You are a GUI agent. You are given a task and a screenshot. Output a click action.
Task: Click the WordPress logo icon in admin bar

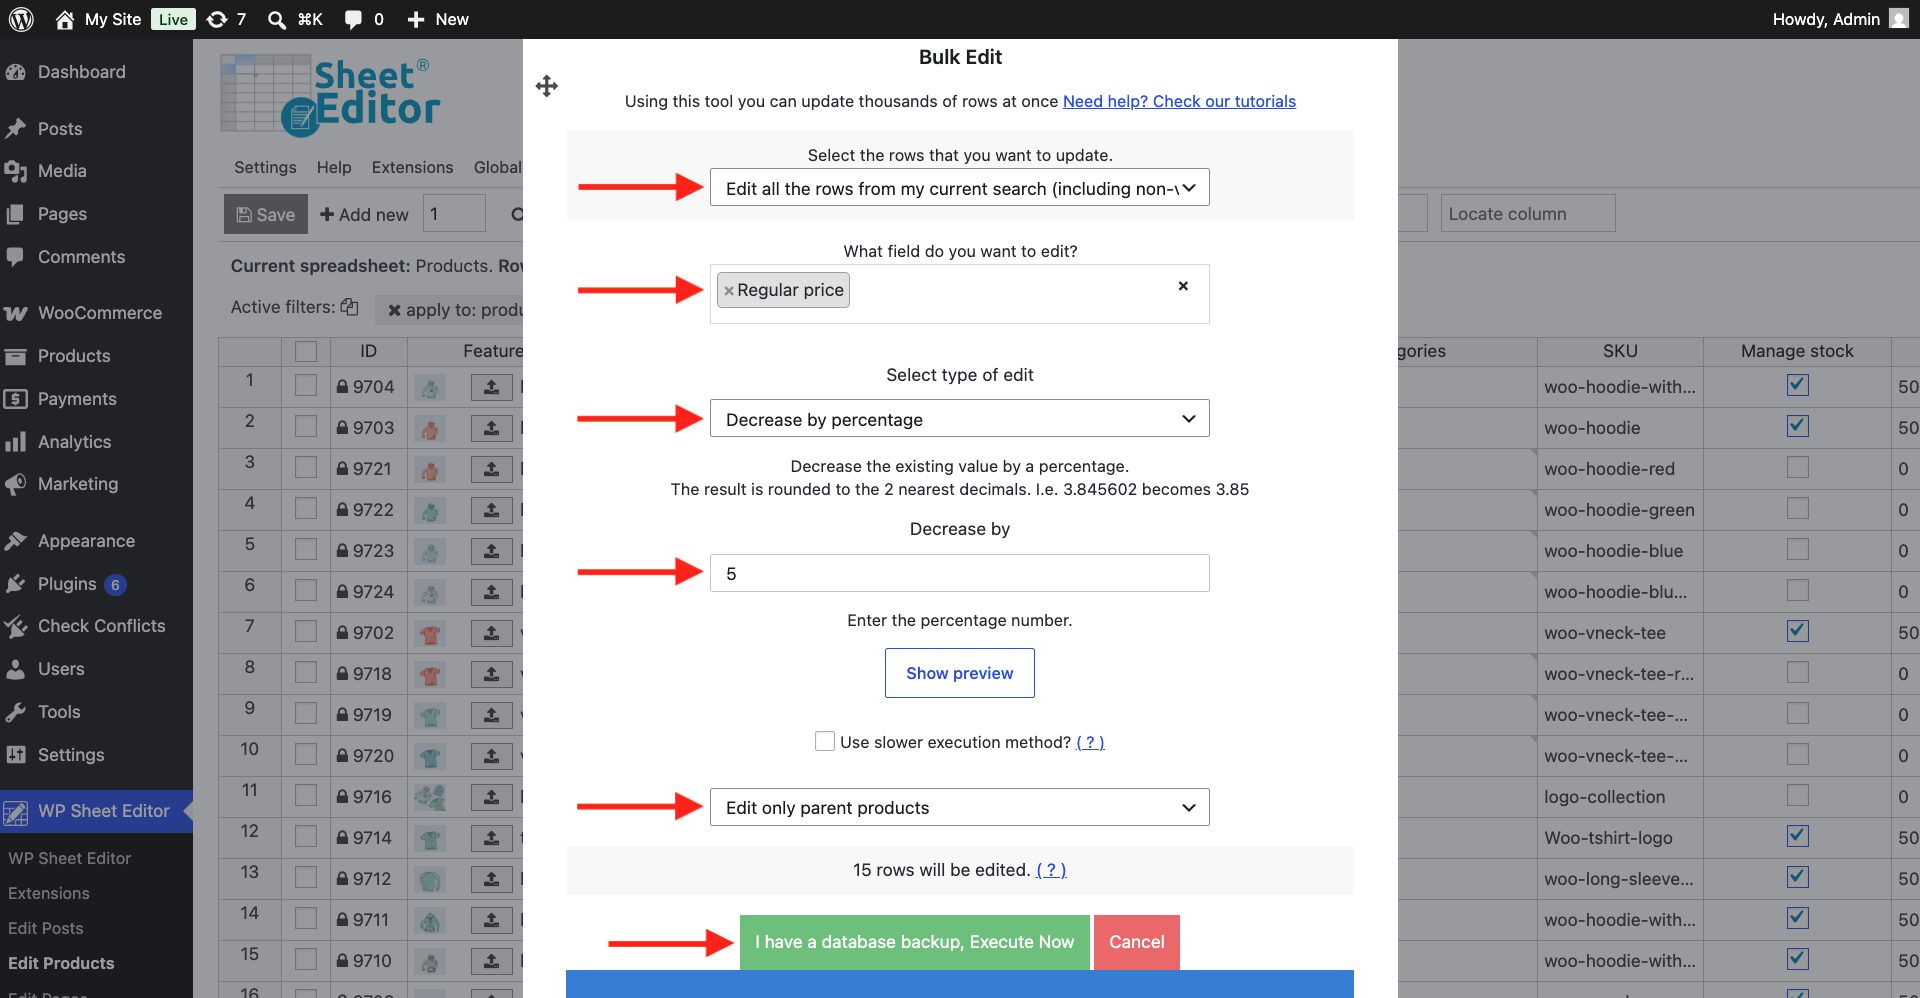click(x=21, y=19)
